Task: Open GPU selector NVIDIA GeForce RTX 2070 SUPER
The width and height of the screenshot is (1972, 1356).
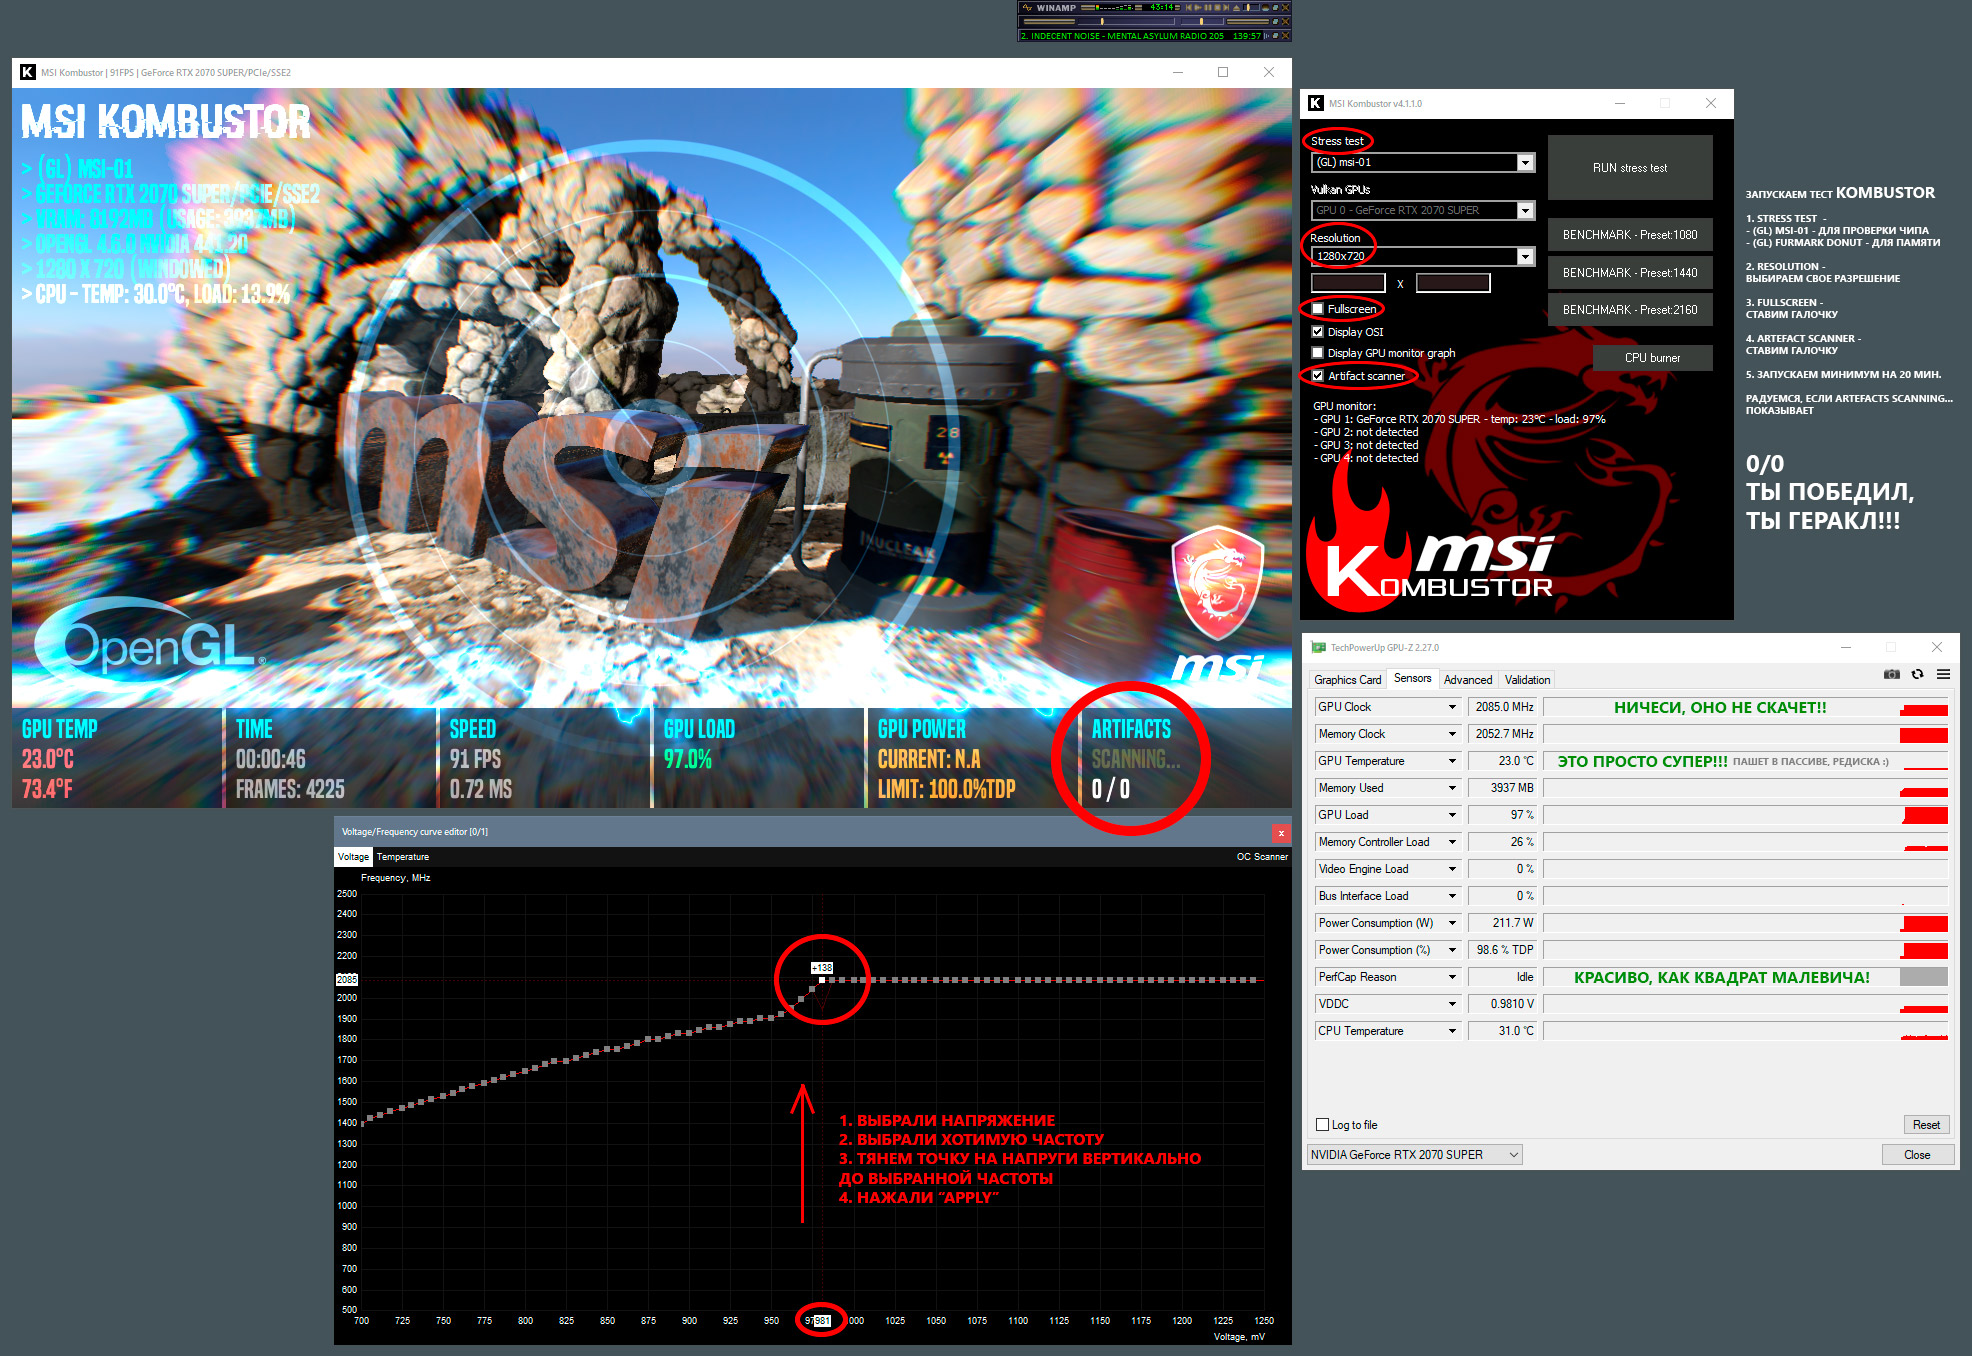Action: tap(1414, 1155)
